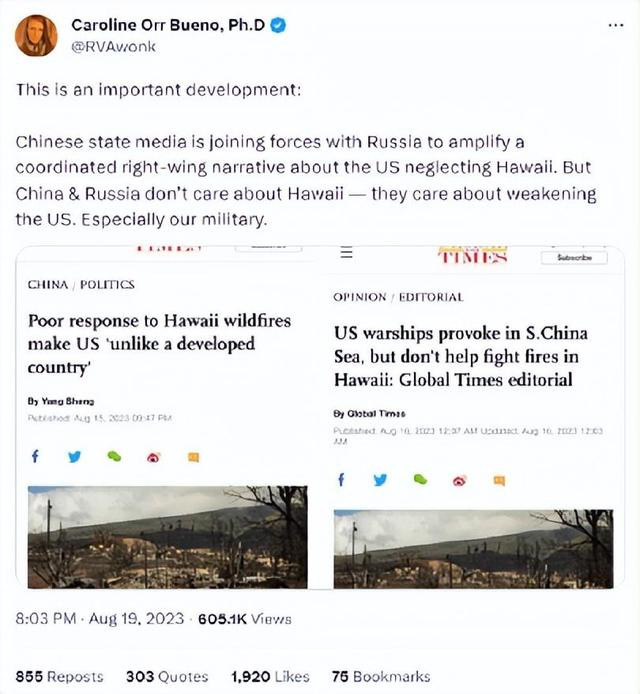Share the left article via Twitter icon
Screen dimensions: 640x694
[x=74, y=456]
